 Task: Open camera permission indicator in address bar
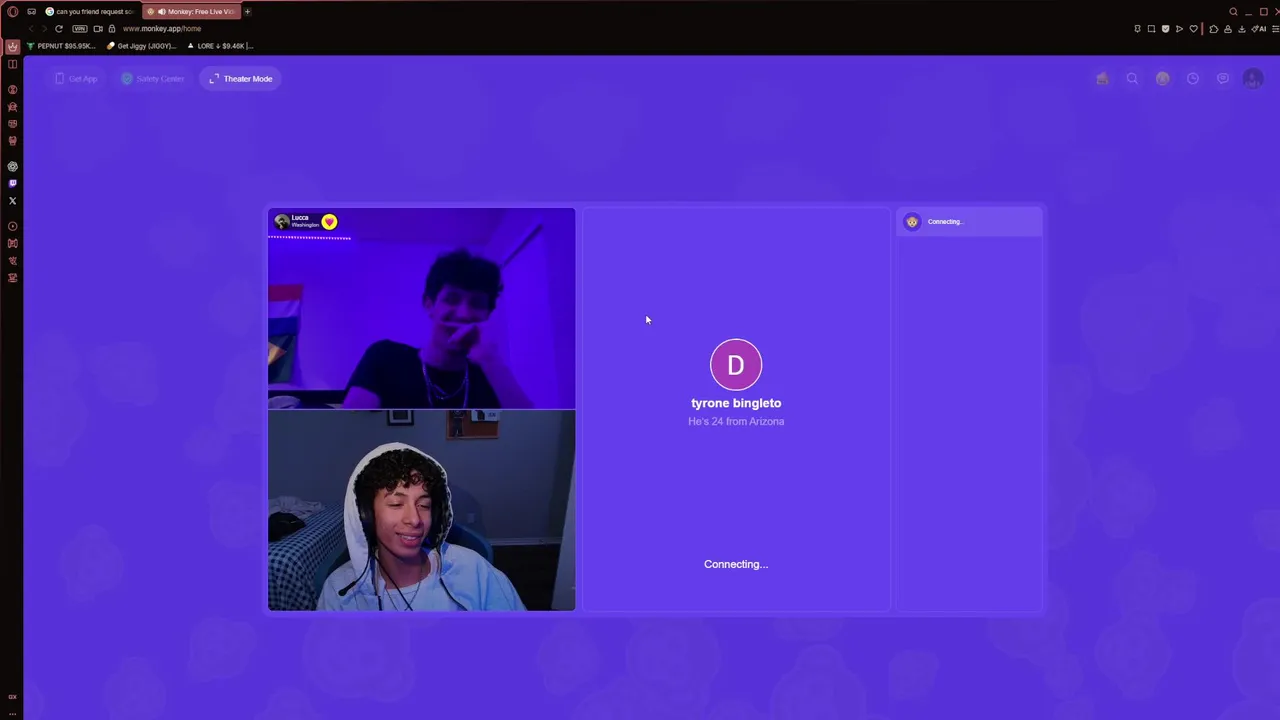click(x=98, y=29)
